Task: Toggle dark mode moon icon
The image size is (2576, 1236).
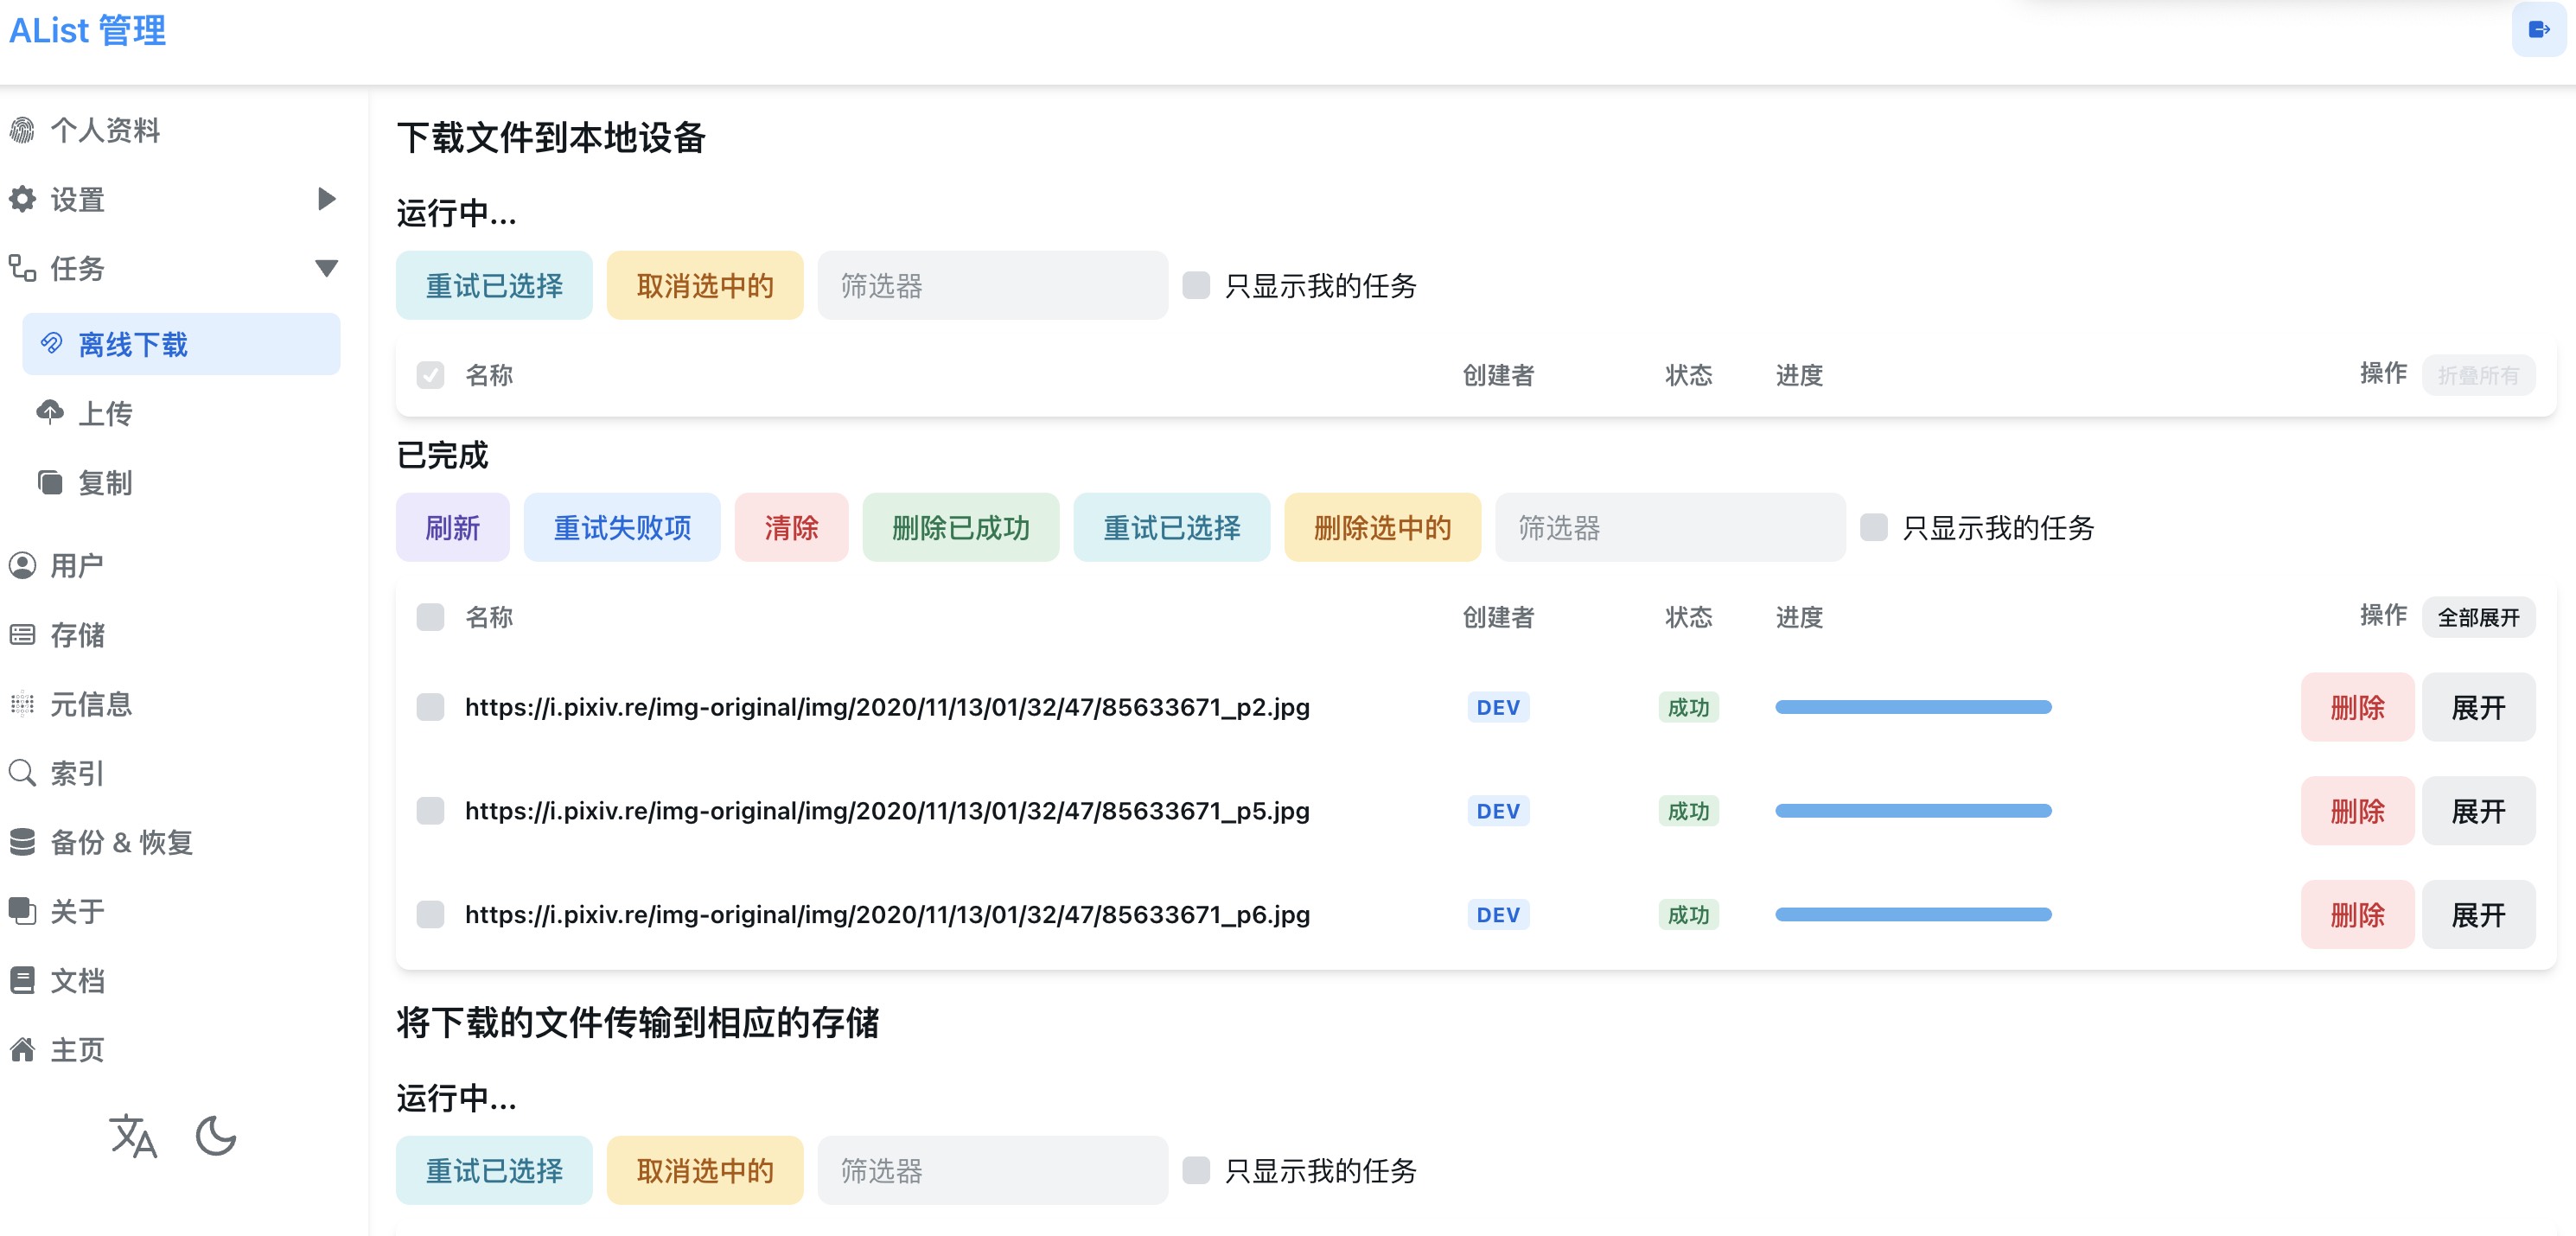Action: point(216,1136)
